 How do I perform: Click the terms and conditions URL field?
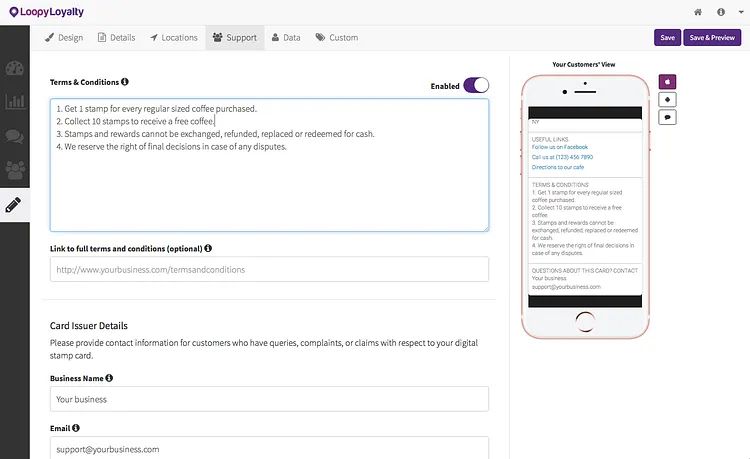coord(269,269)
